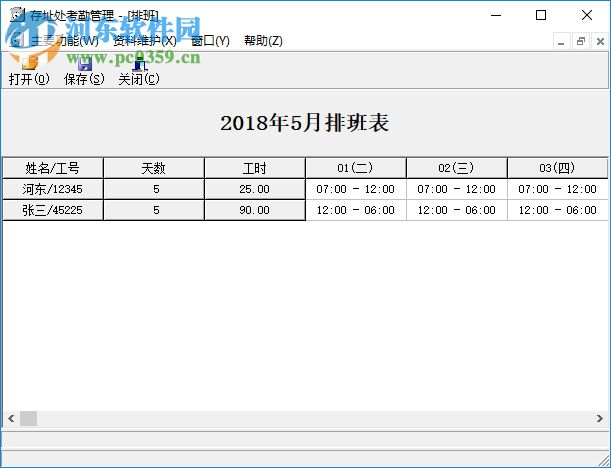Minimize the main application window
611x468 pixels.
point(496,15)
